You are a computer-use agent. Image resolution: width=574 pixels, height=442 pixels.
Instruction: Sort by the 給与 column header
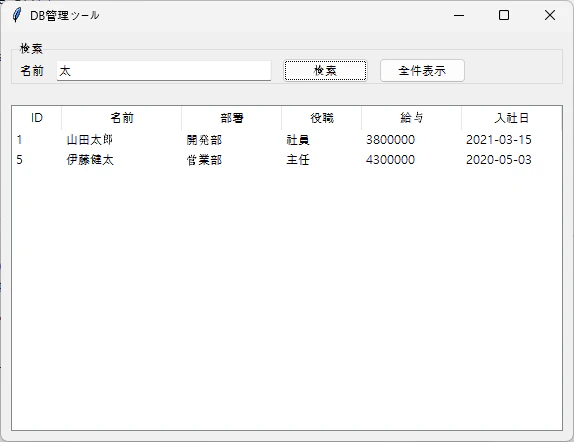point(411,118)
